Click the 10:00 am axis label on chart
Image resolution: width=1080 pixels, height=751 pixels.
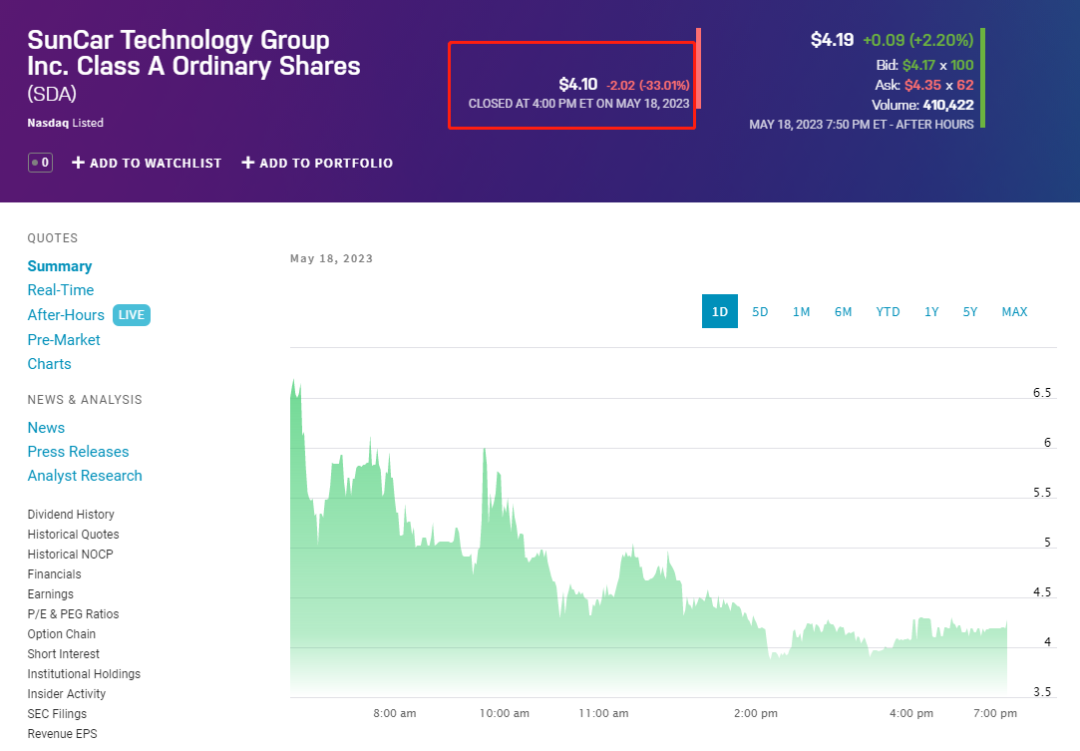(504, 713)
